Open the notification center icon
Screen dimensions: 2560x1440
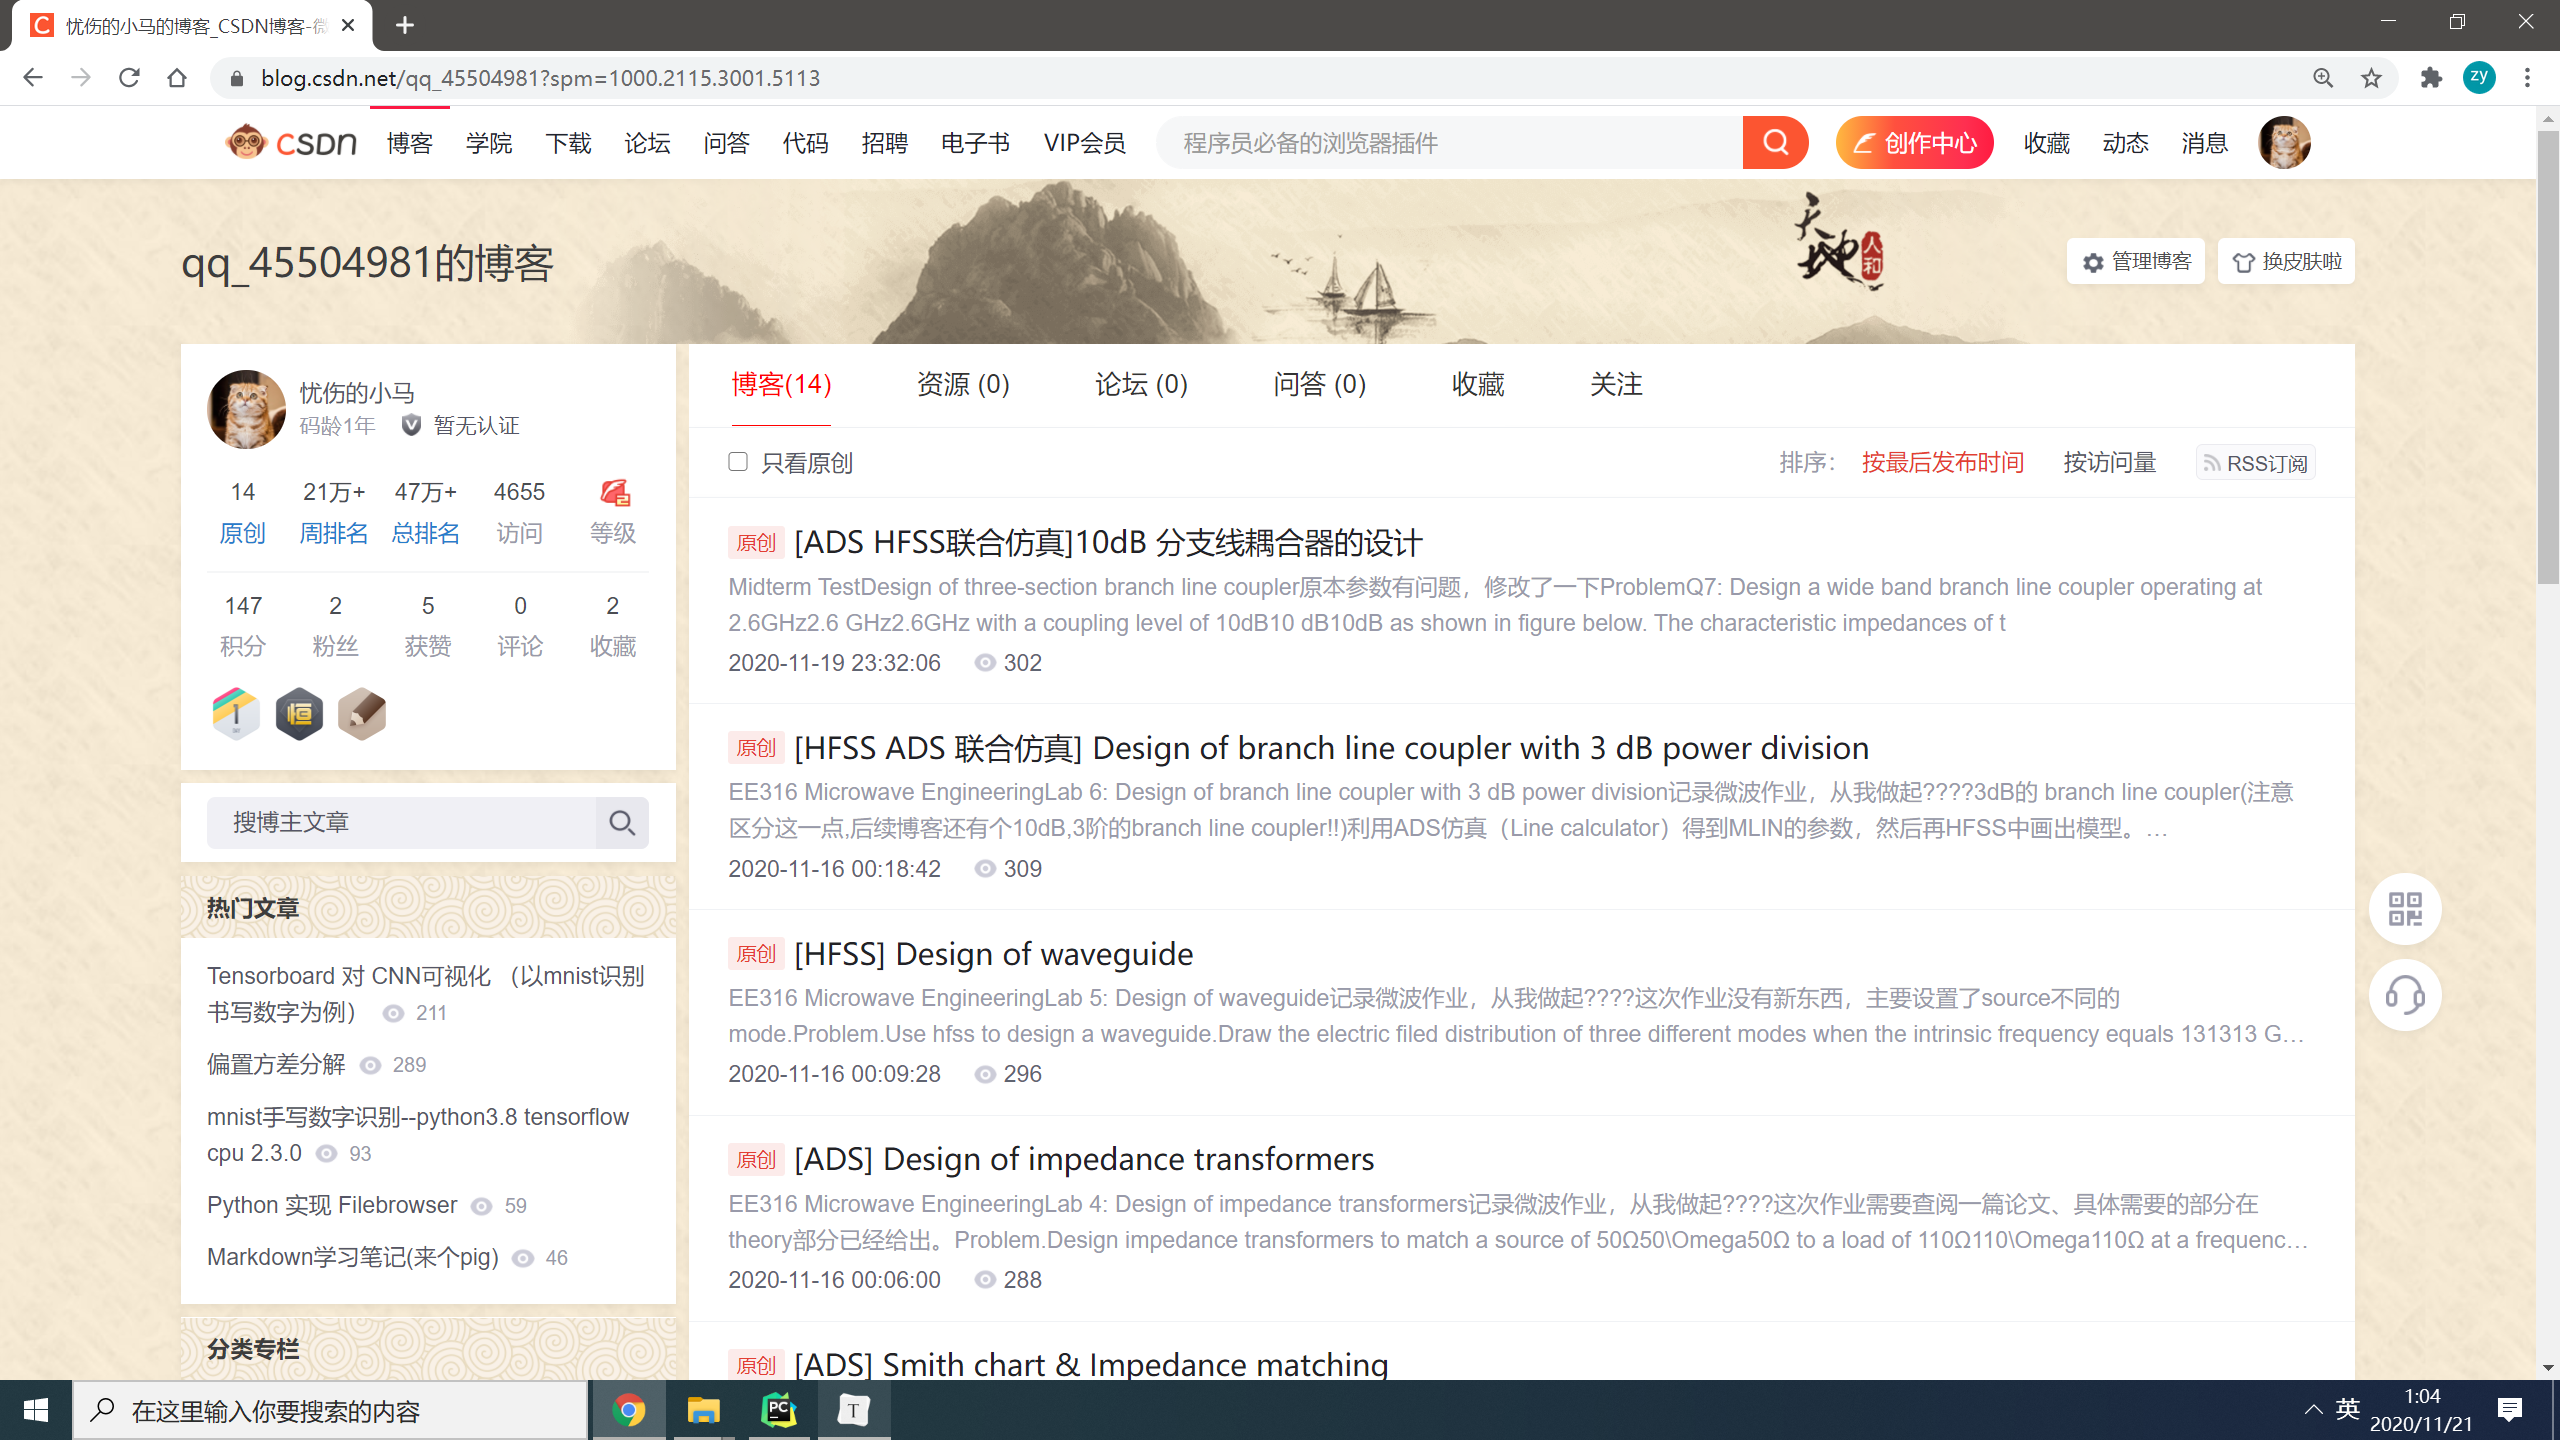click(2510, 1411)
